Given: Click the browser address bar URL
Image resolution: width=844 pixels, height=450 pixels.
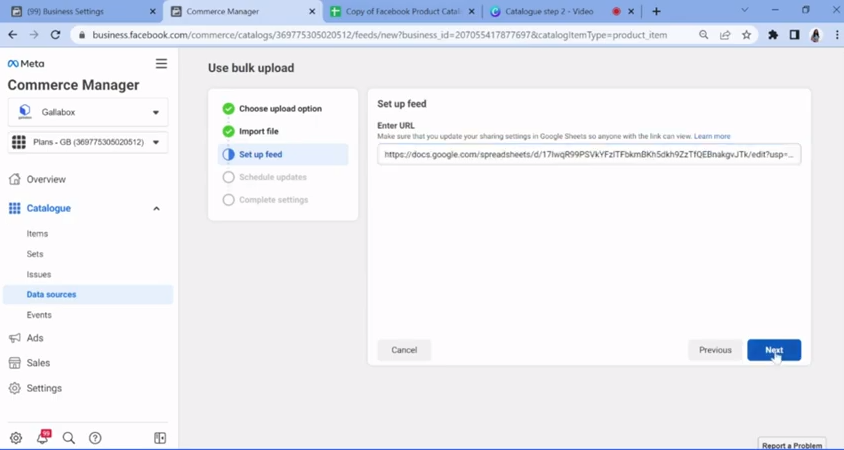Looking at the screenshot, I should point(379,35).
